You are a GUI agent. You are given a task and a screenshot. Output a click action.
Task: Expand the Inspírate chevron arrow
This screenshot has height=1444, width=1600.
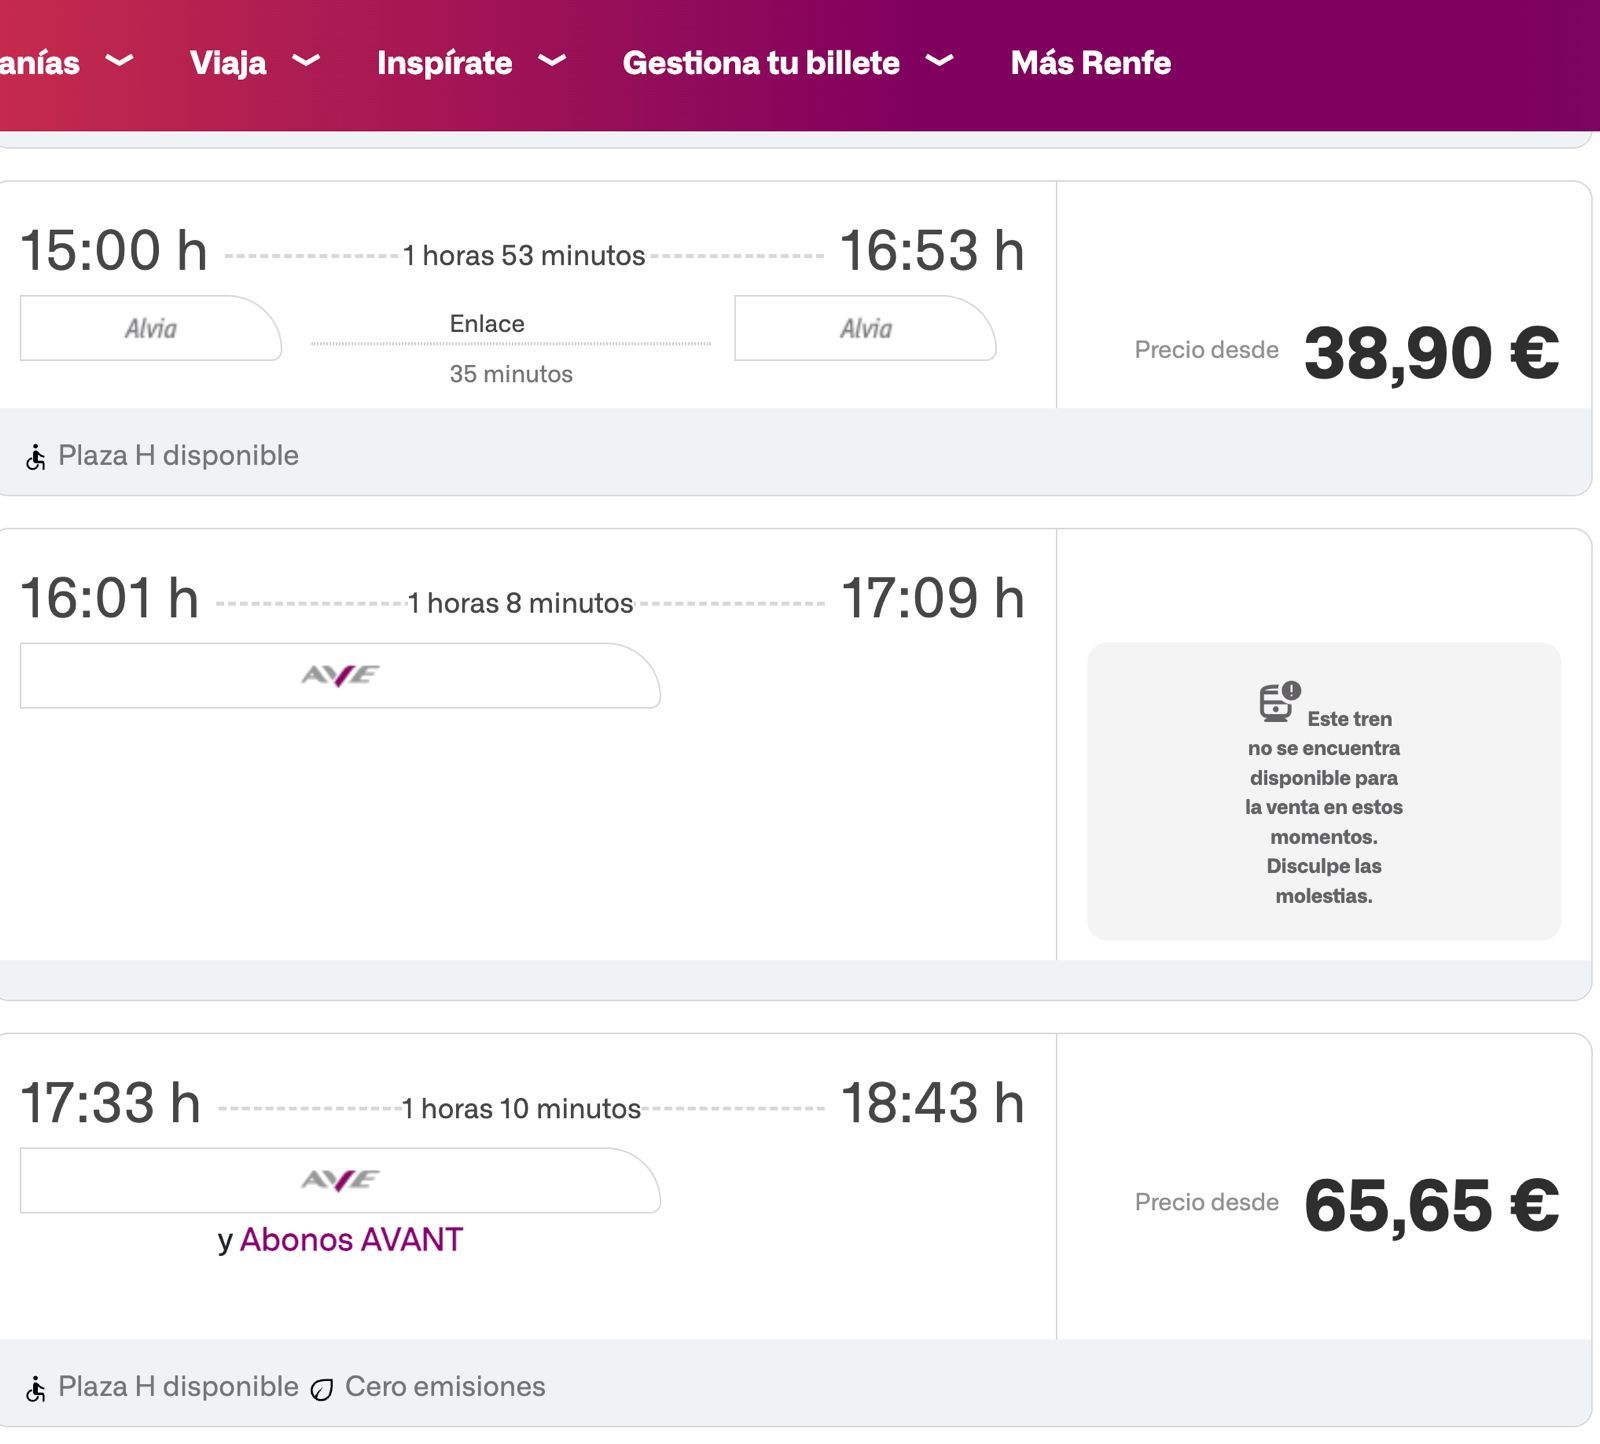coord(552,61)
